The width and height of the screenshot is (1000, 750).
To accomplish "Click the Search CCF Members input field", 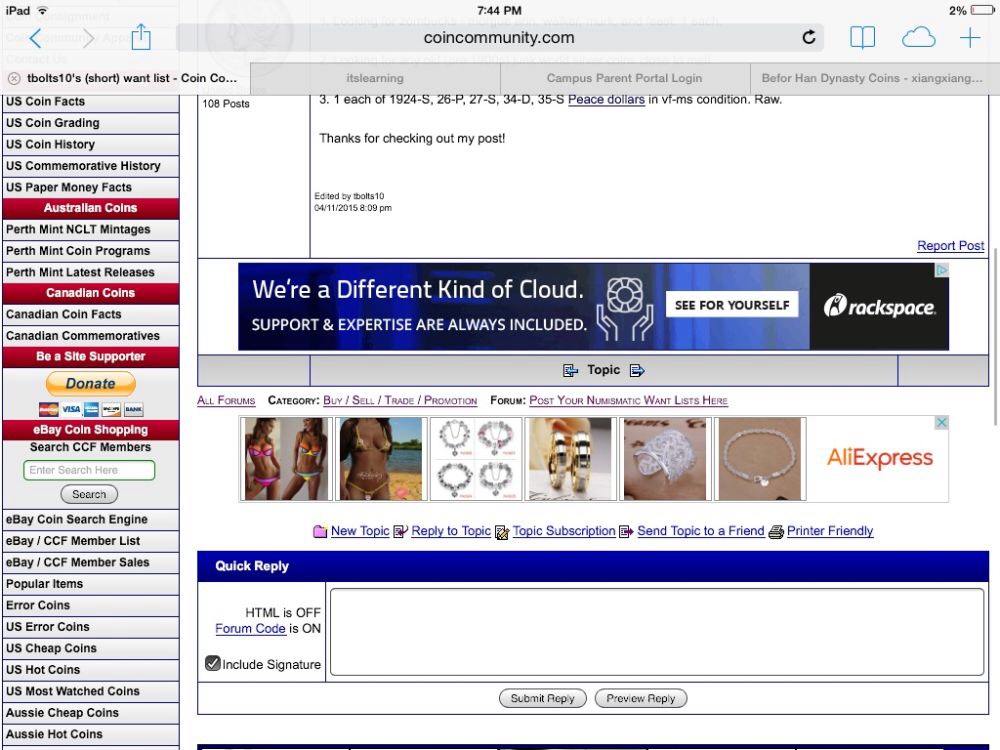I will coord(89,470).
